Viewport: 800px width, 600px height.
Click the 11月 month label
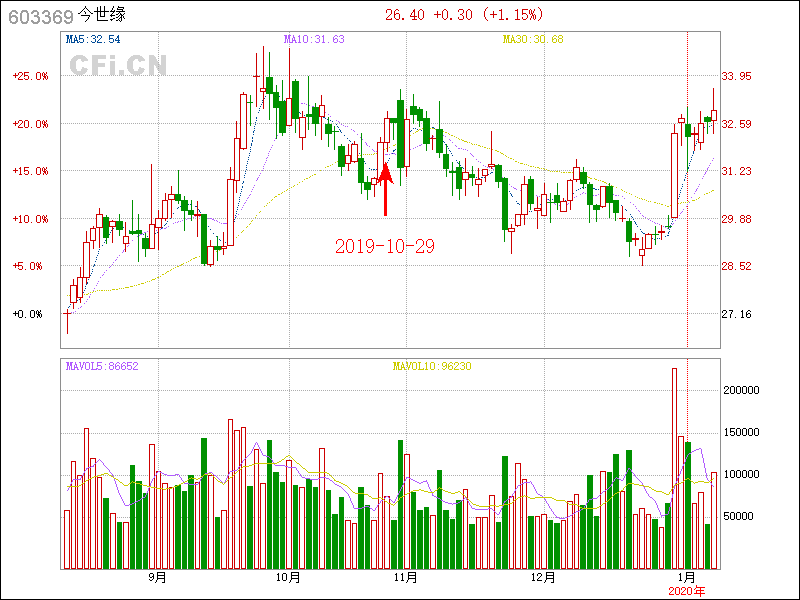[406, 577]
